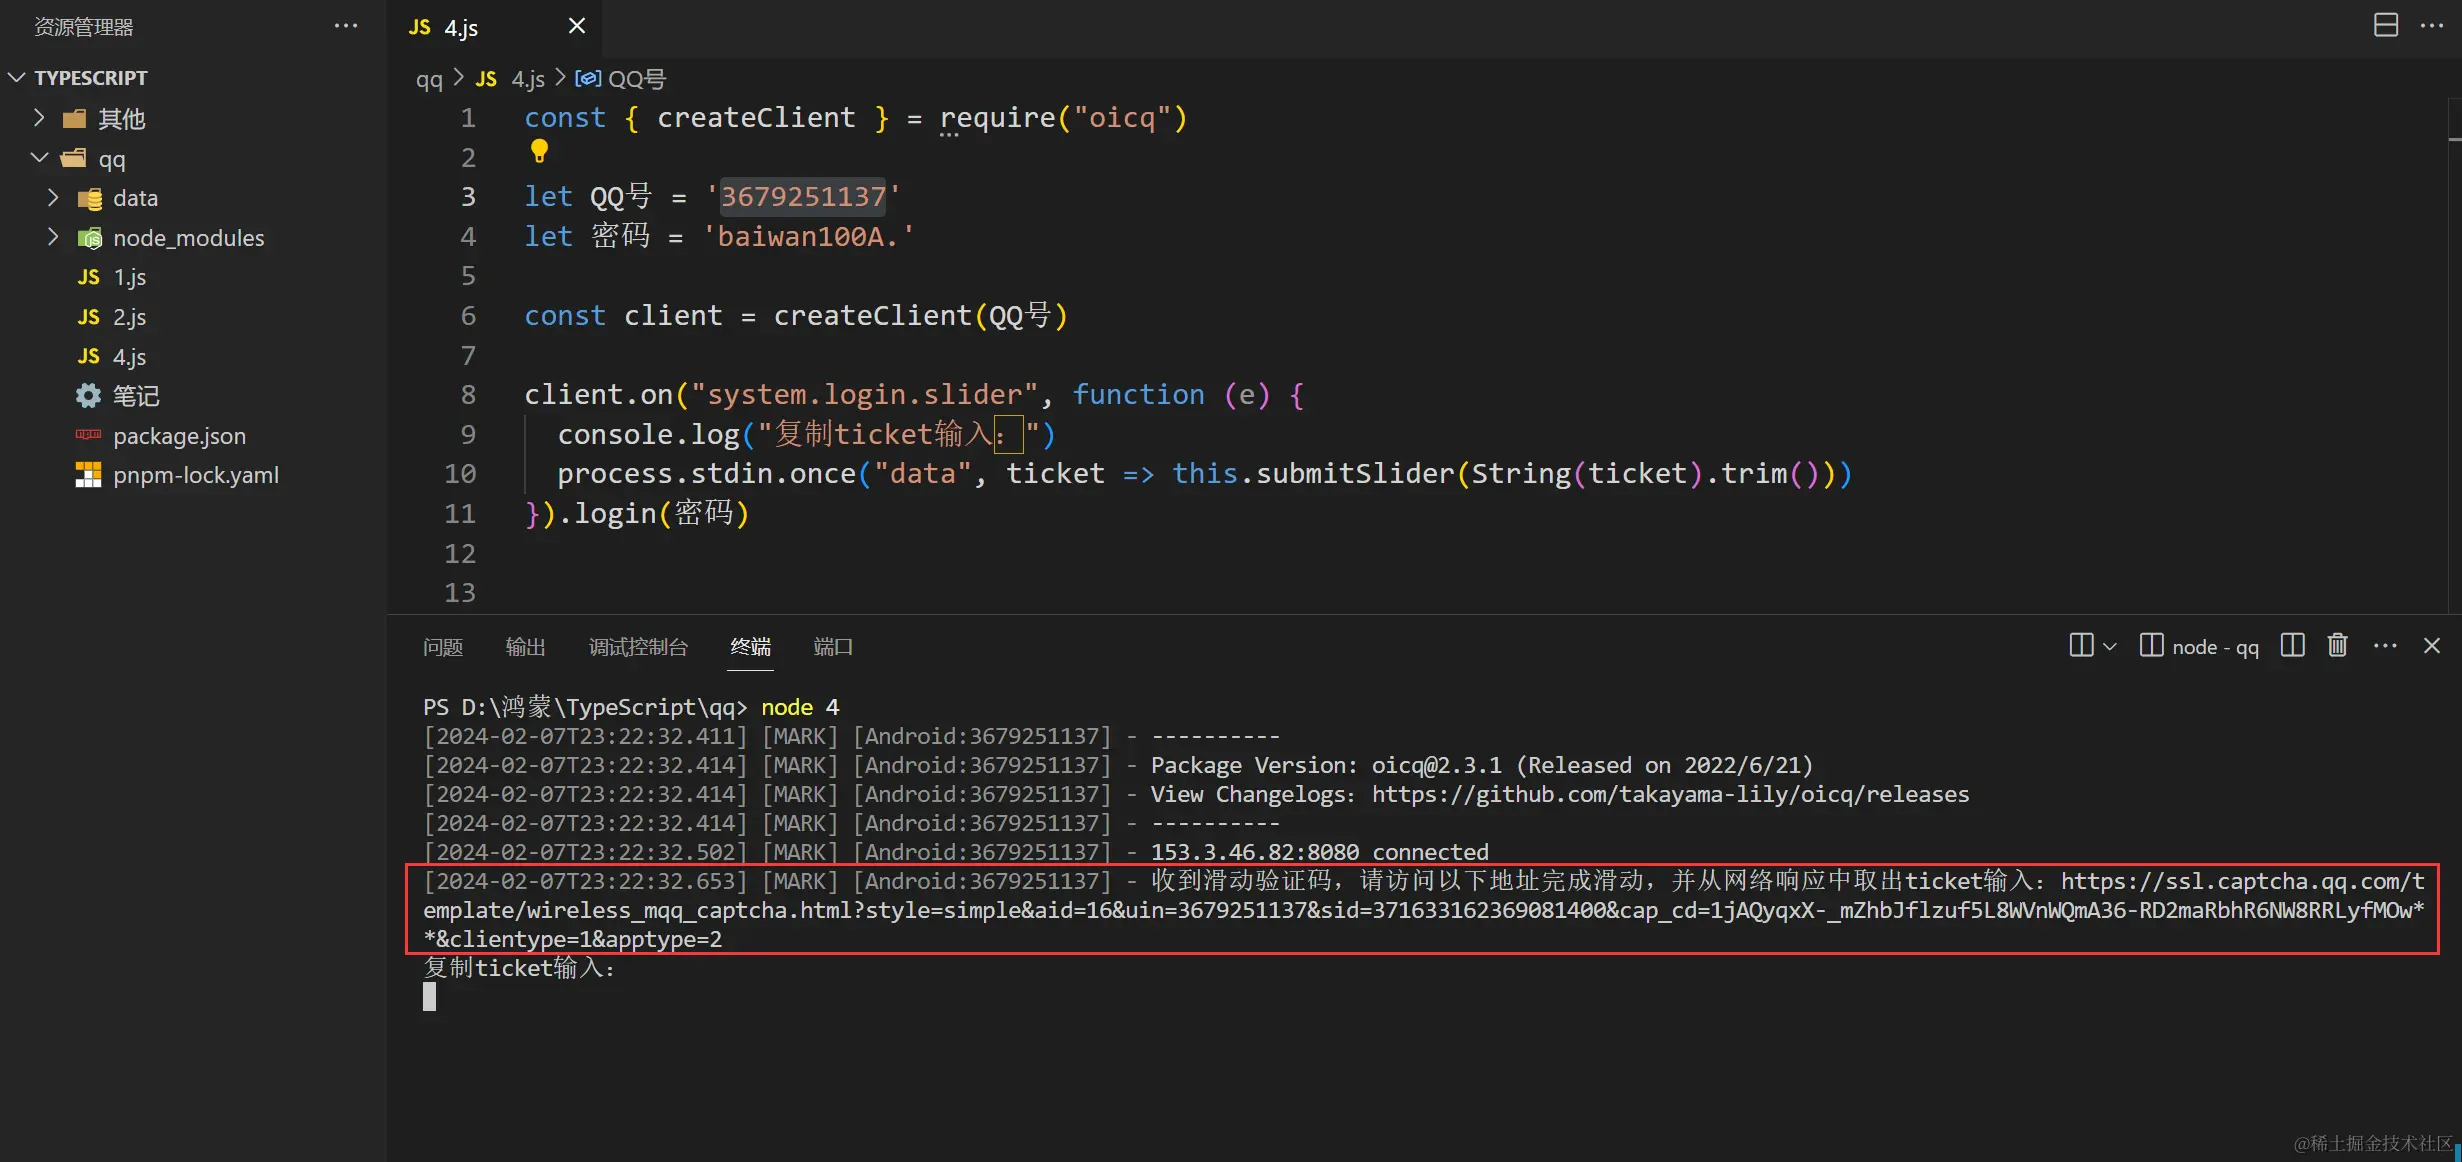The image size is (2462, 1162).
Task: Open the Explorer panel ellipsis menu
Action: coord(345,26)
